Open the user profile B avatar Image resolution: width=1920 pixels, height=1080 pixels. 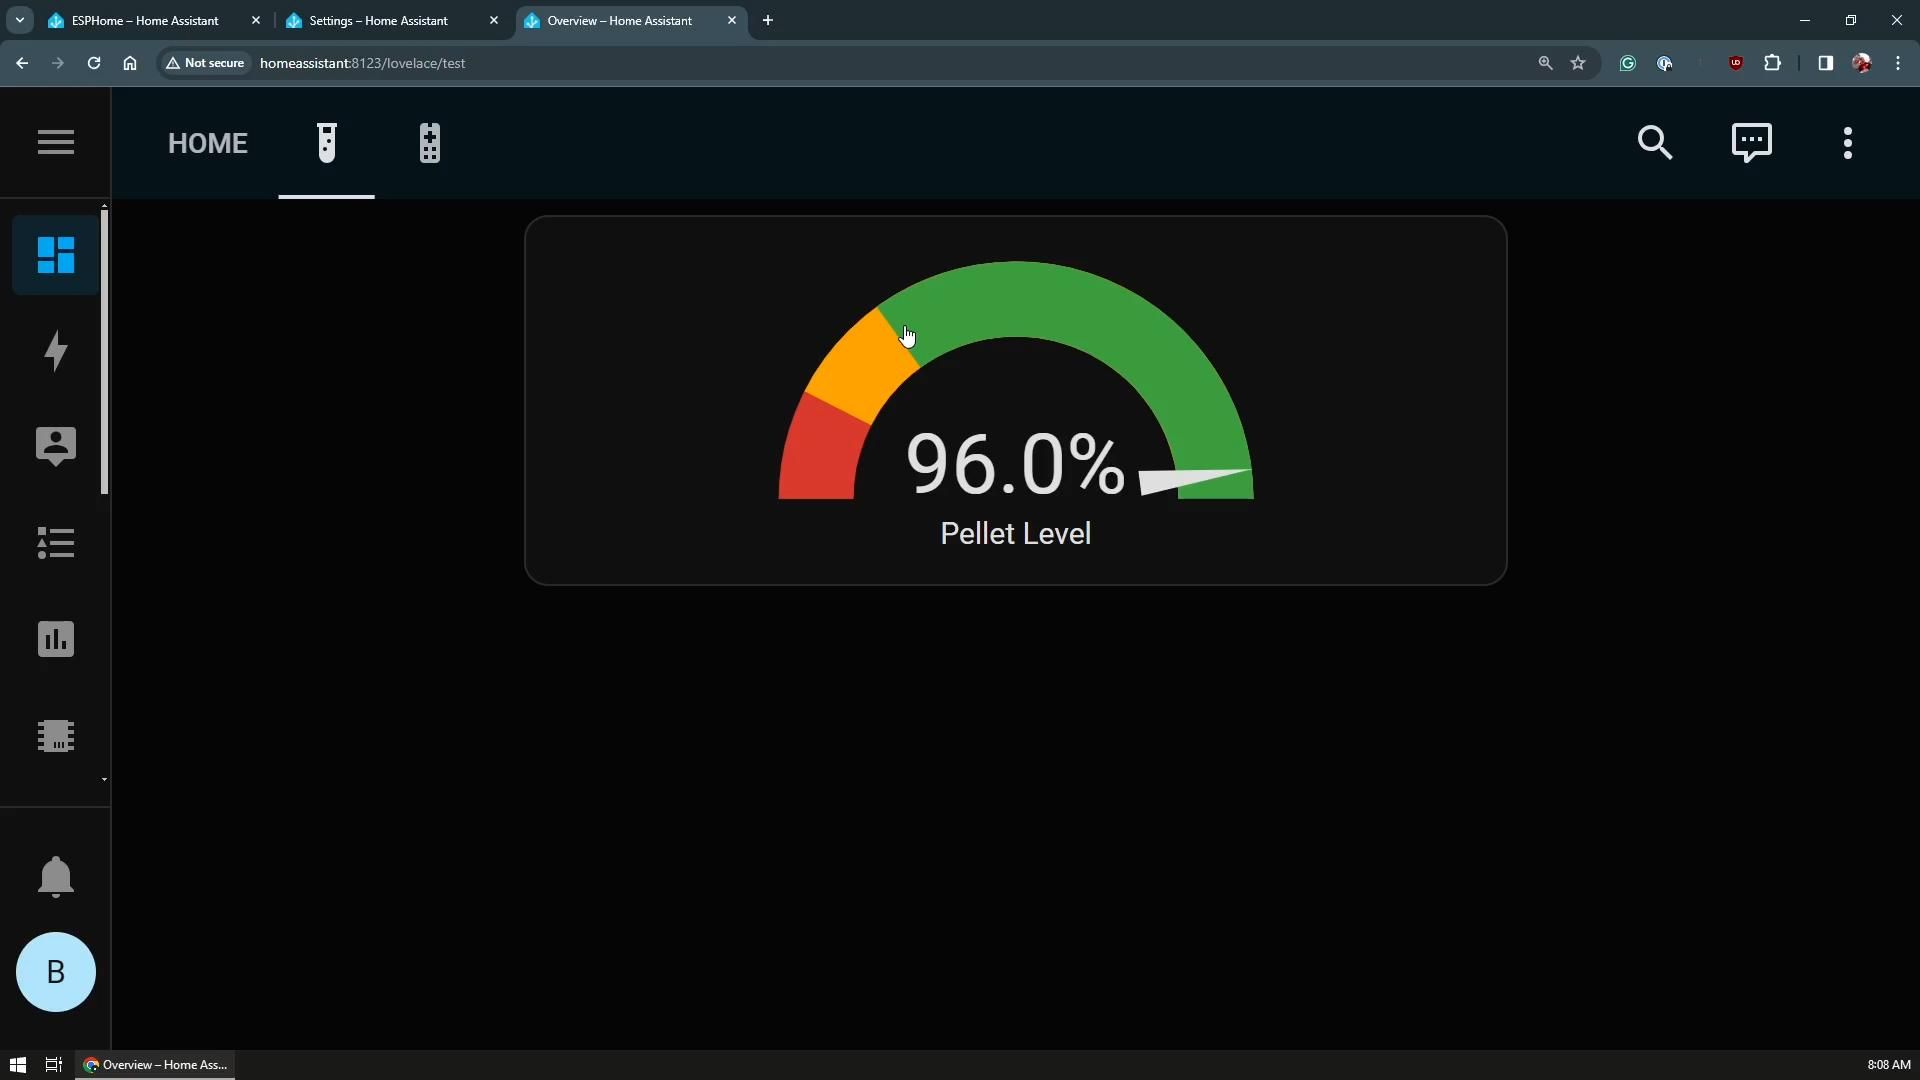(56, 972)
